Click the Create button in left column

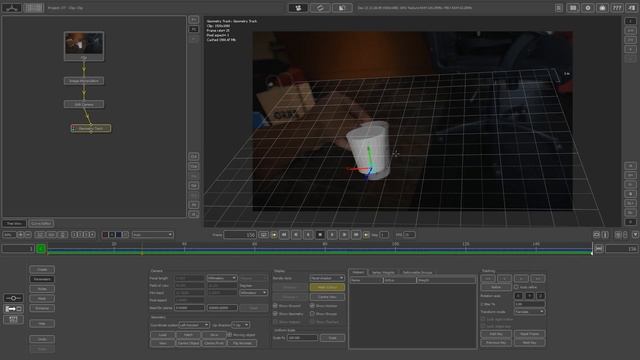[42, 269]
